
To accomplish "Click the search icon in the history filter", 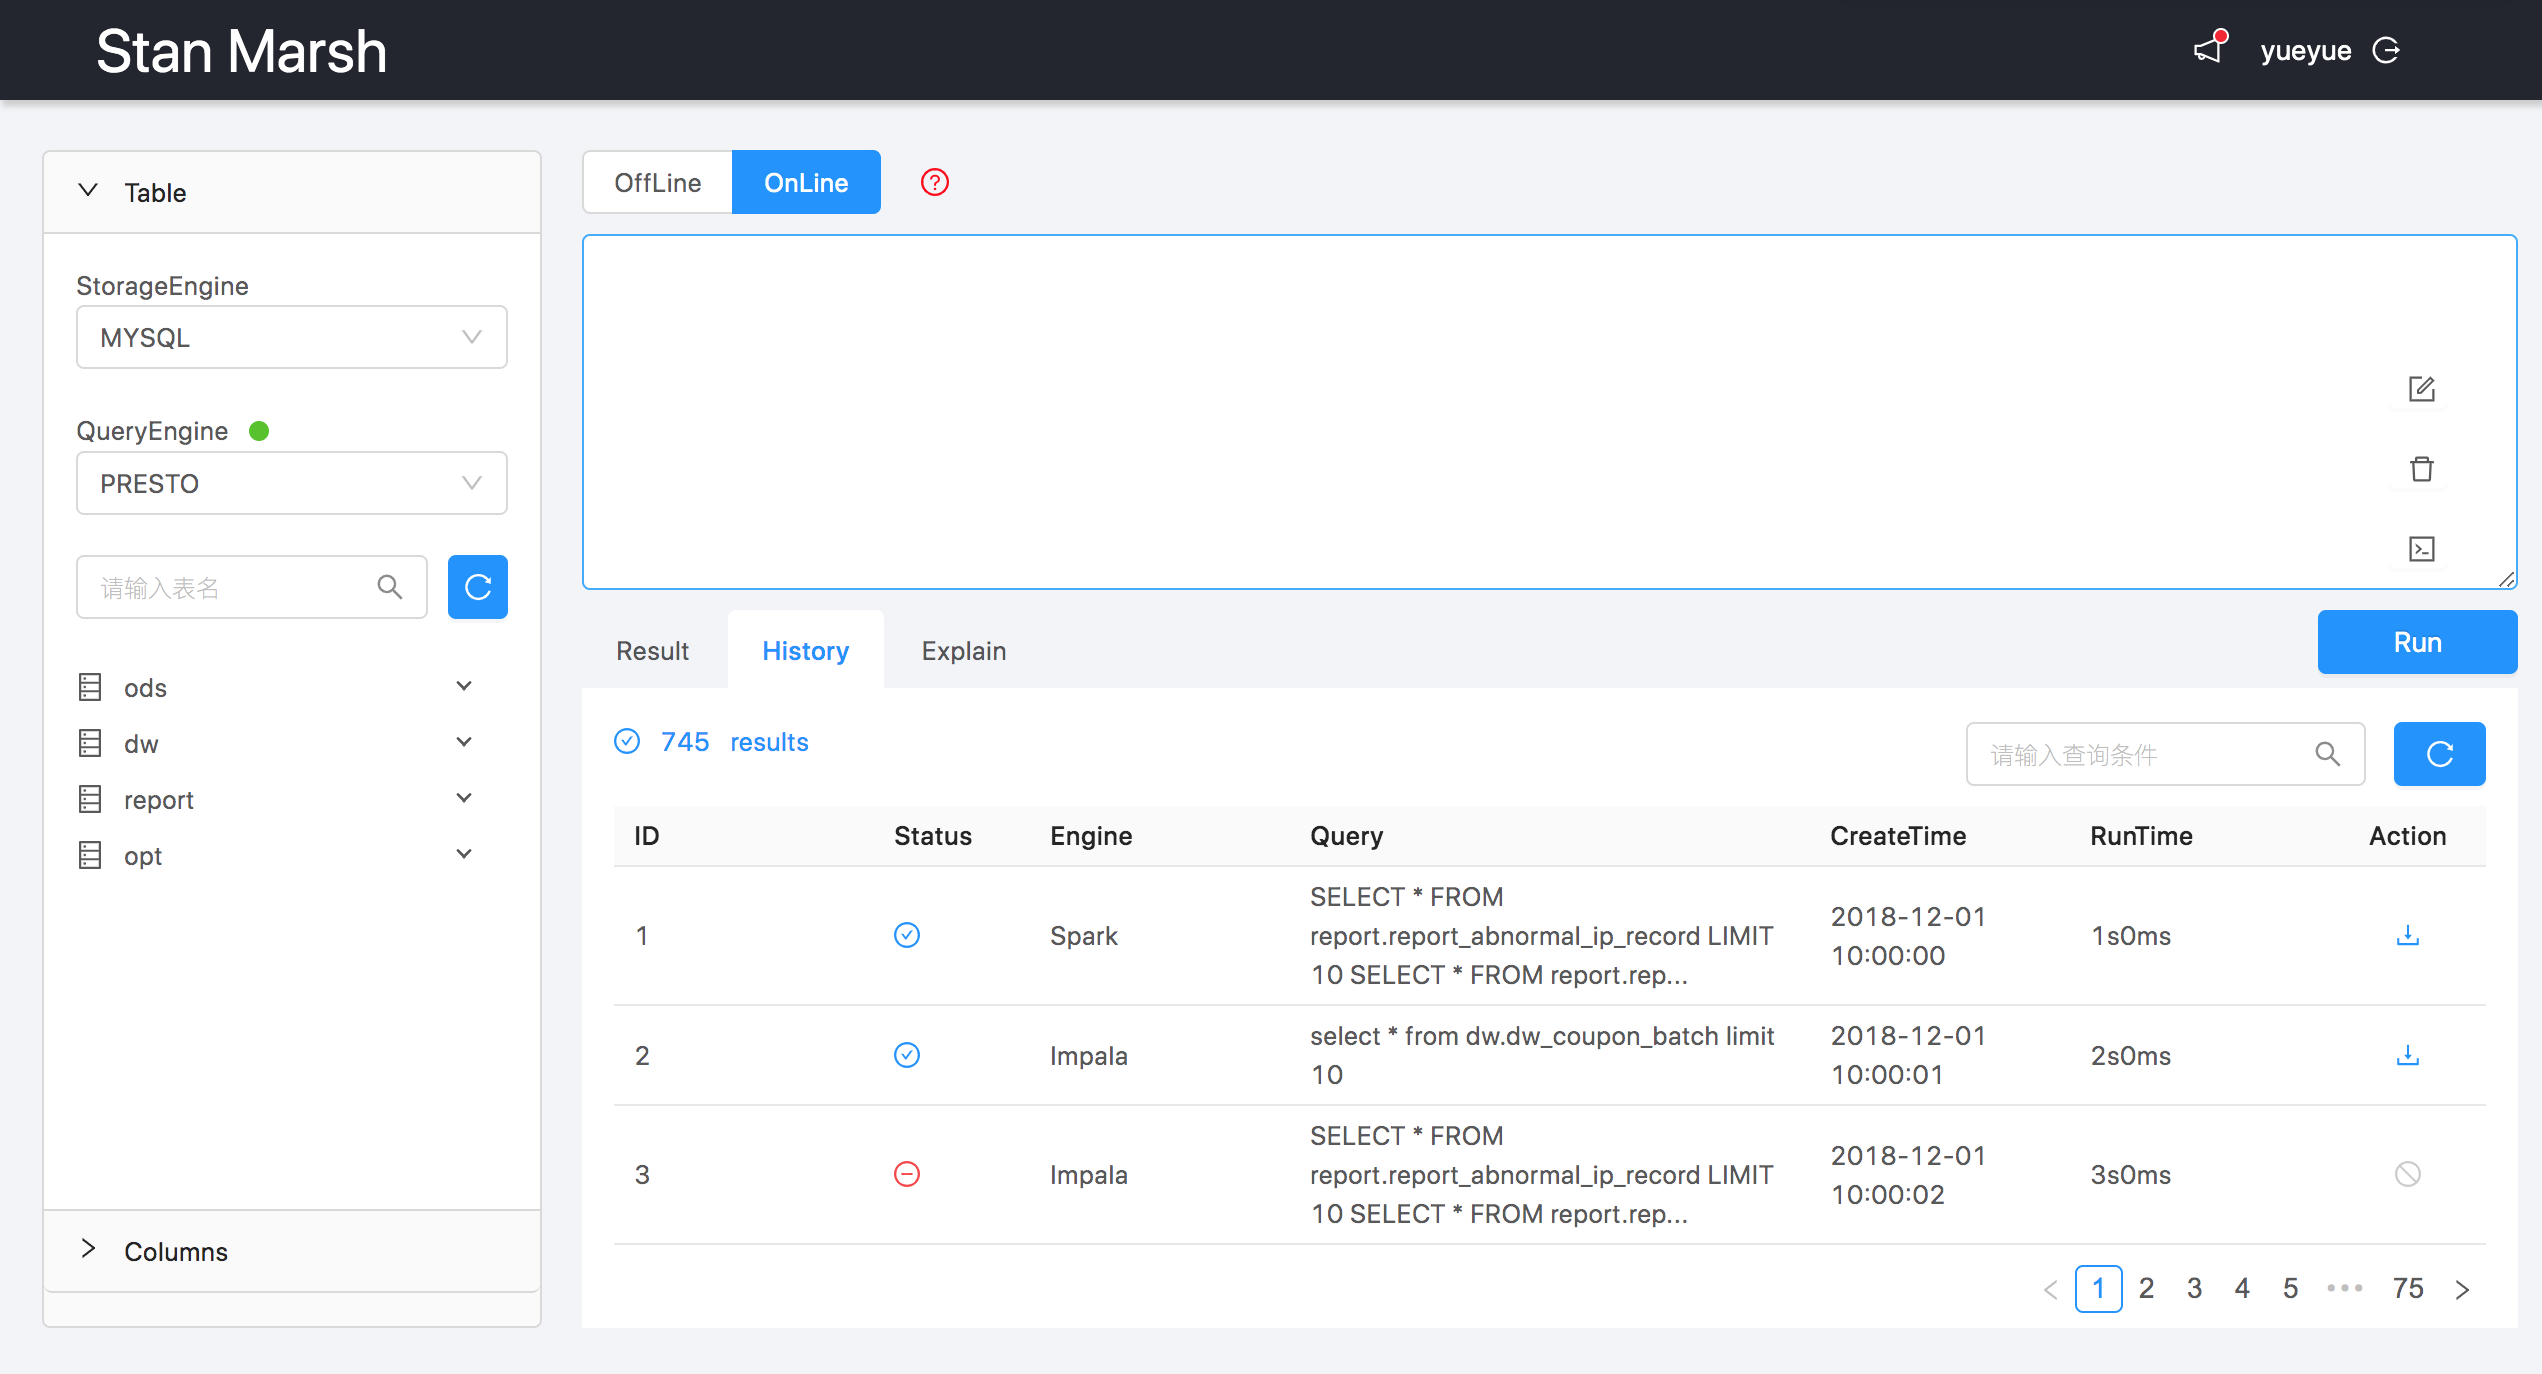I will pos(2328,754).
